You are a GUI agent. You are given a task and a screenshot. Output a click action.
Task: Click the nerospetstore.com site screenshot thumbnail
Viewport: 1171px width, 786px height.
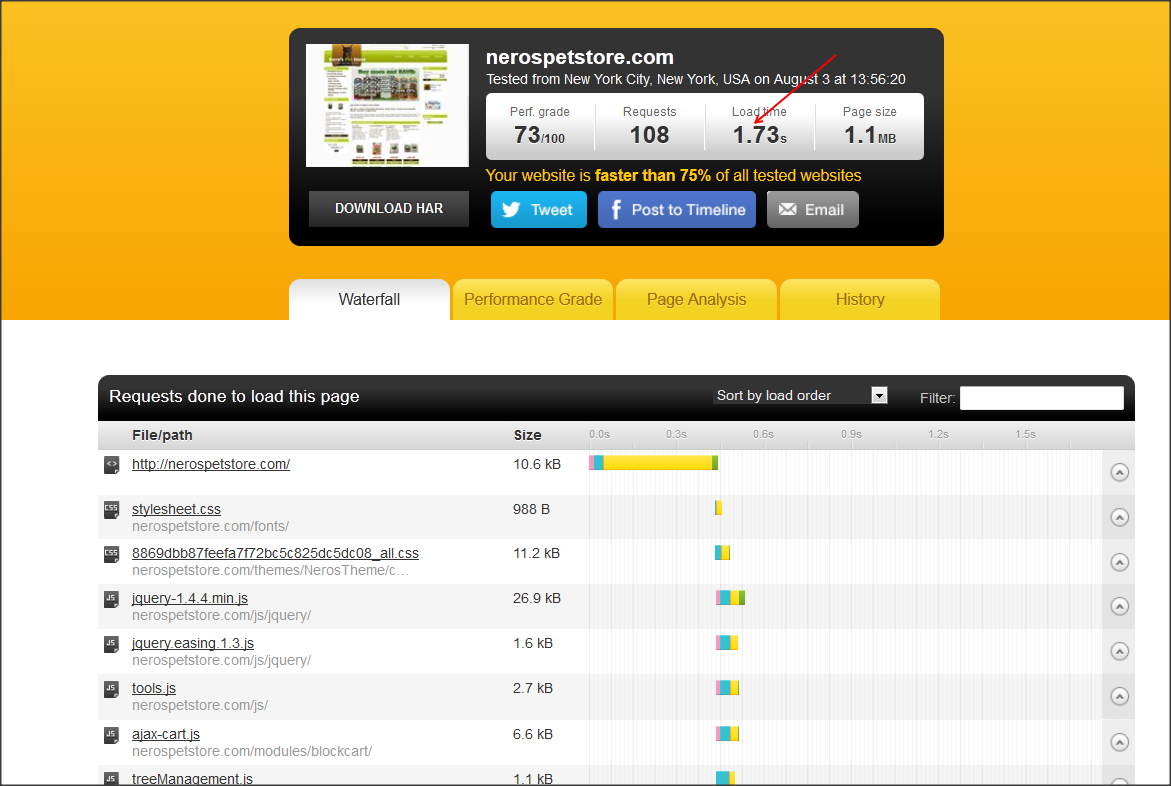pos(388,105)
